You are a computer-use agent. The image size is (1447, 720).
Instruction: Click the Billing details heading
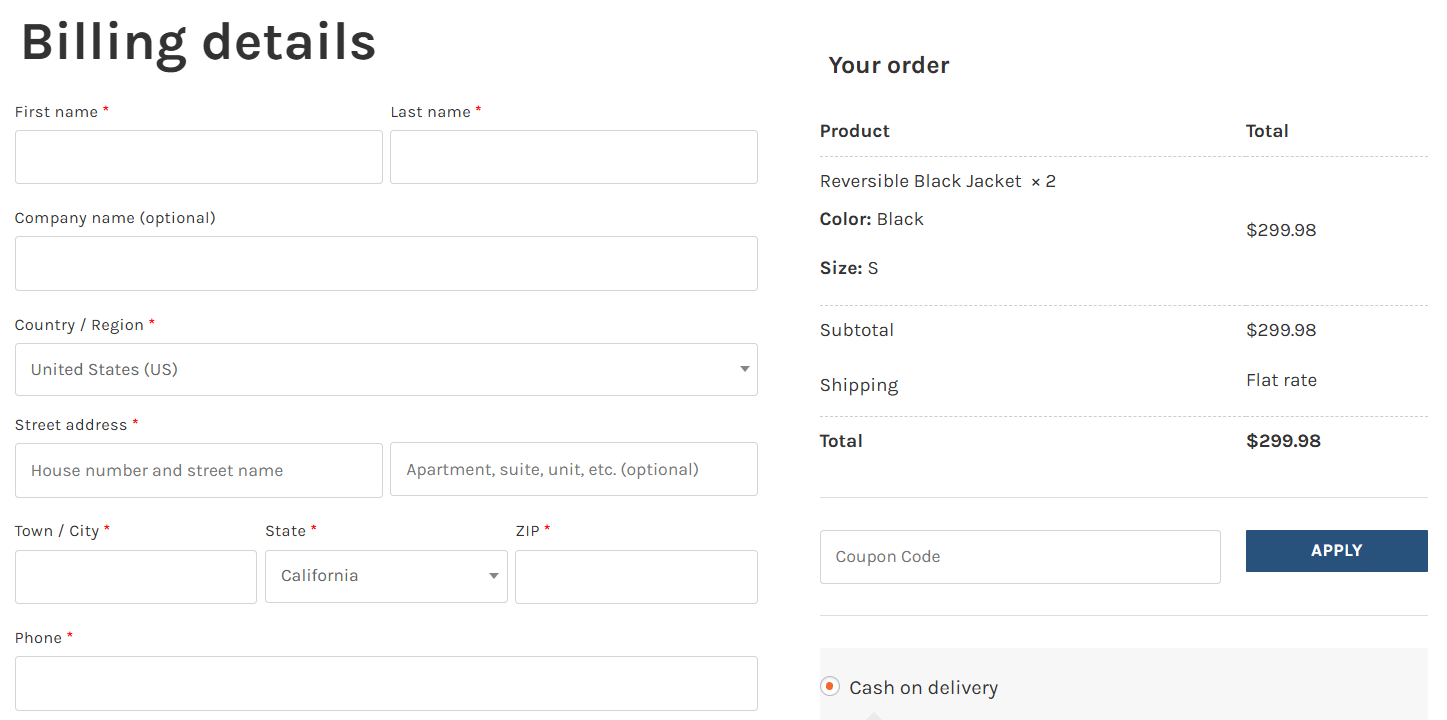198,40
